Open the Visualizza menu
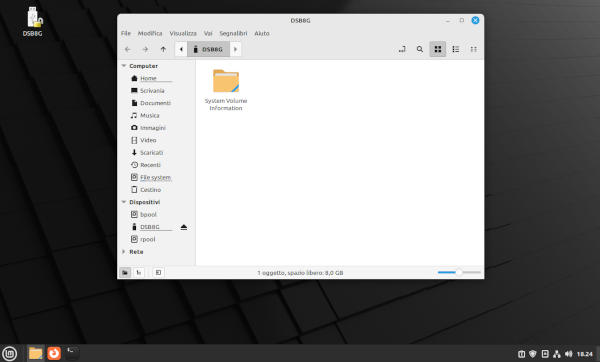Screen dimensions: 600x362 (183, 33)
